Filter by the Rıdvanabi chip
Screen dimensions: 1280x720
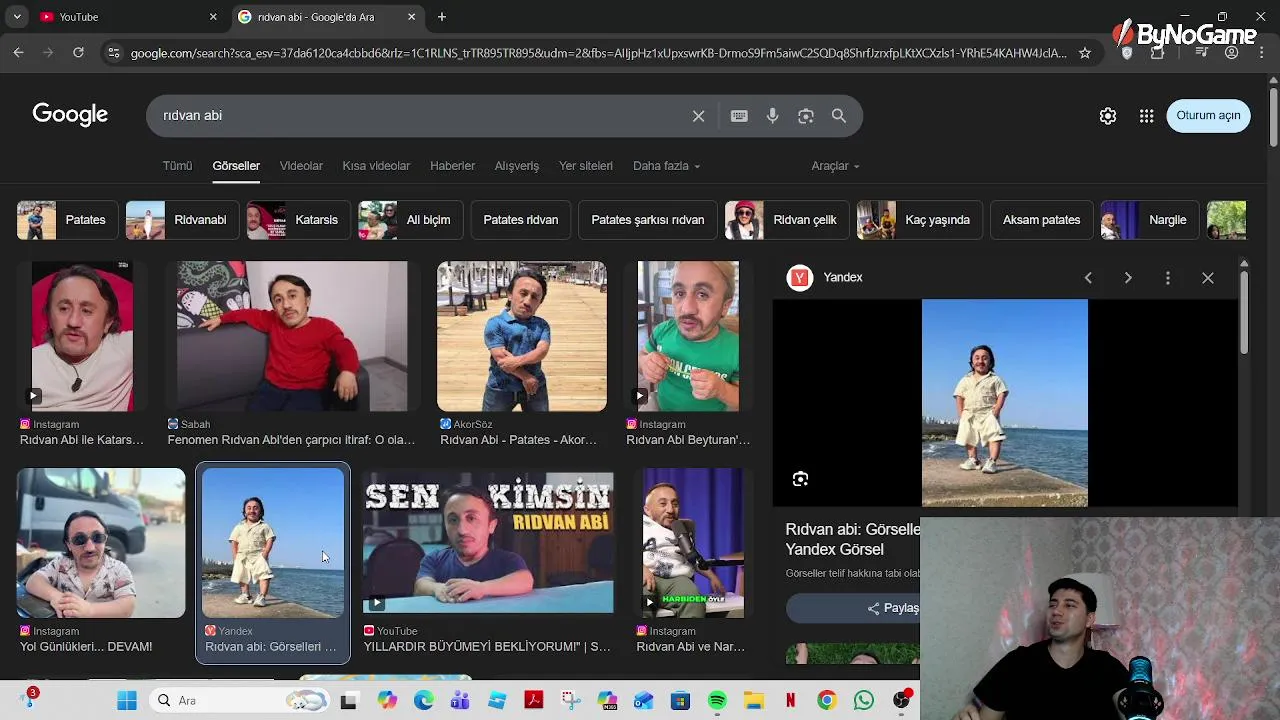[181, 220]
